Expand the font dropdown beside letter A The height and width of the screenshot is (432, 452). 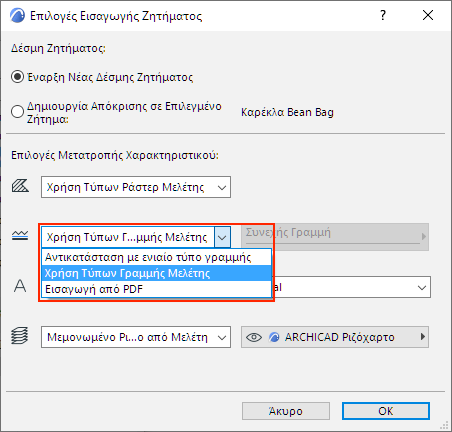[422, 287]
